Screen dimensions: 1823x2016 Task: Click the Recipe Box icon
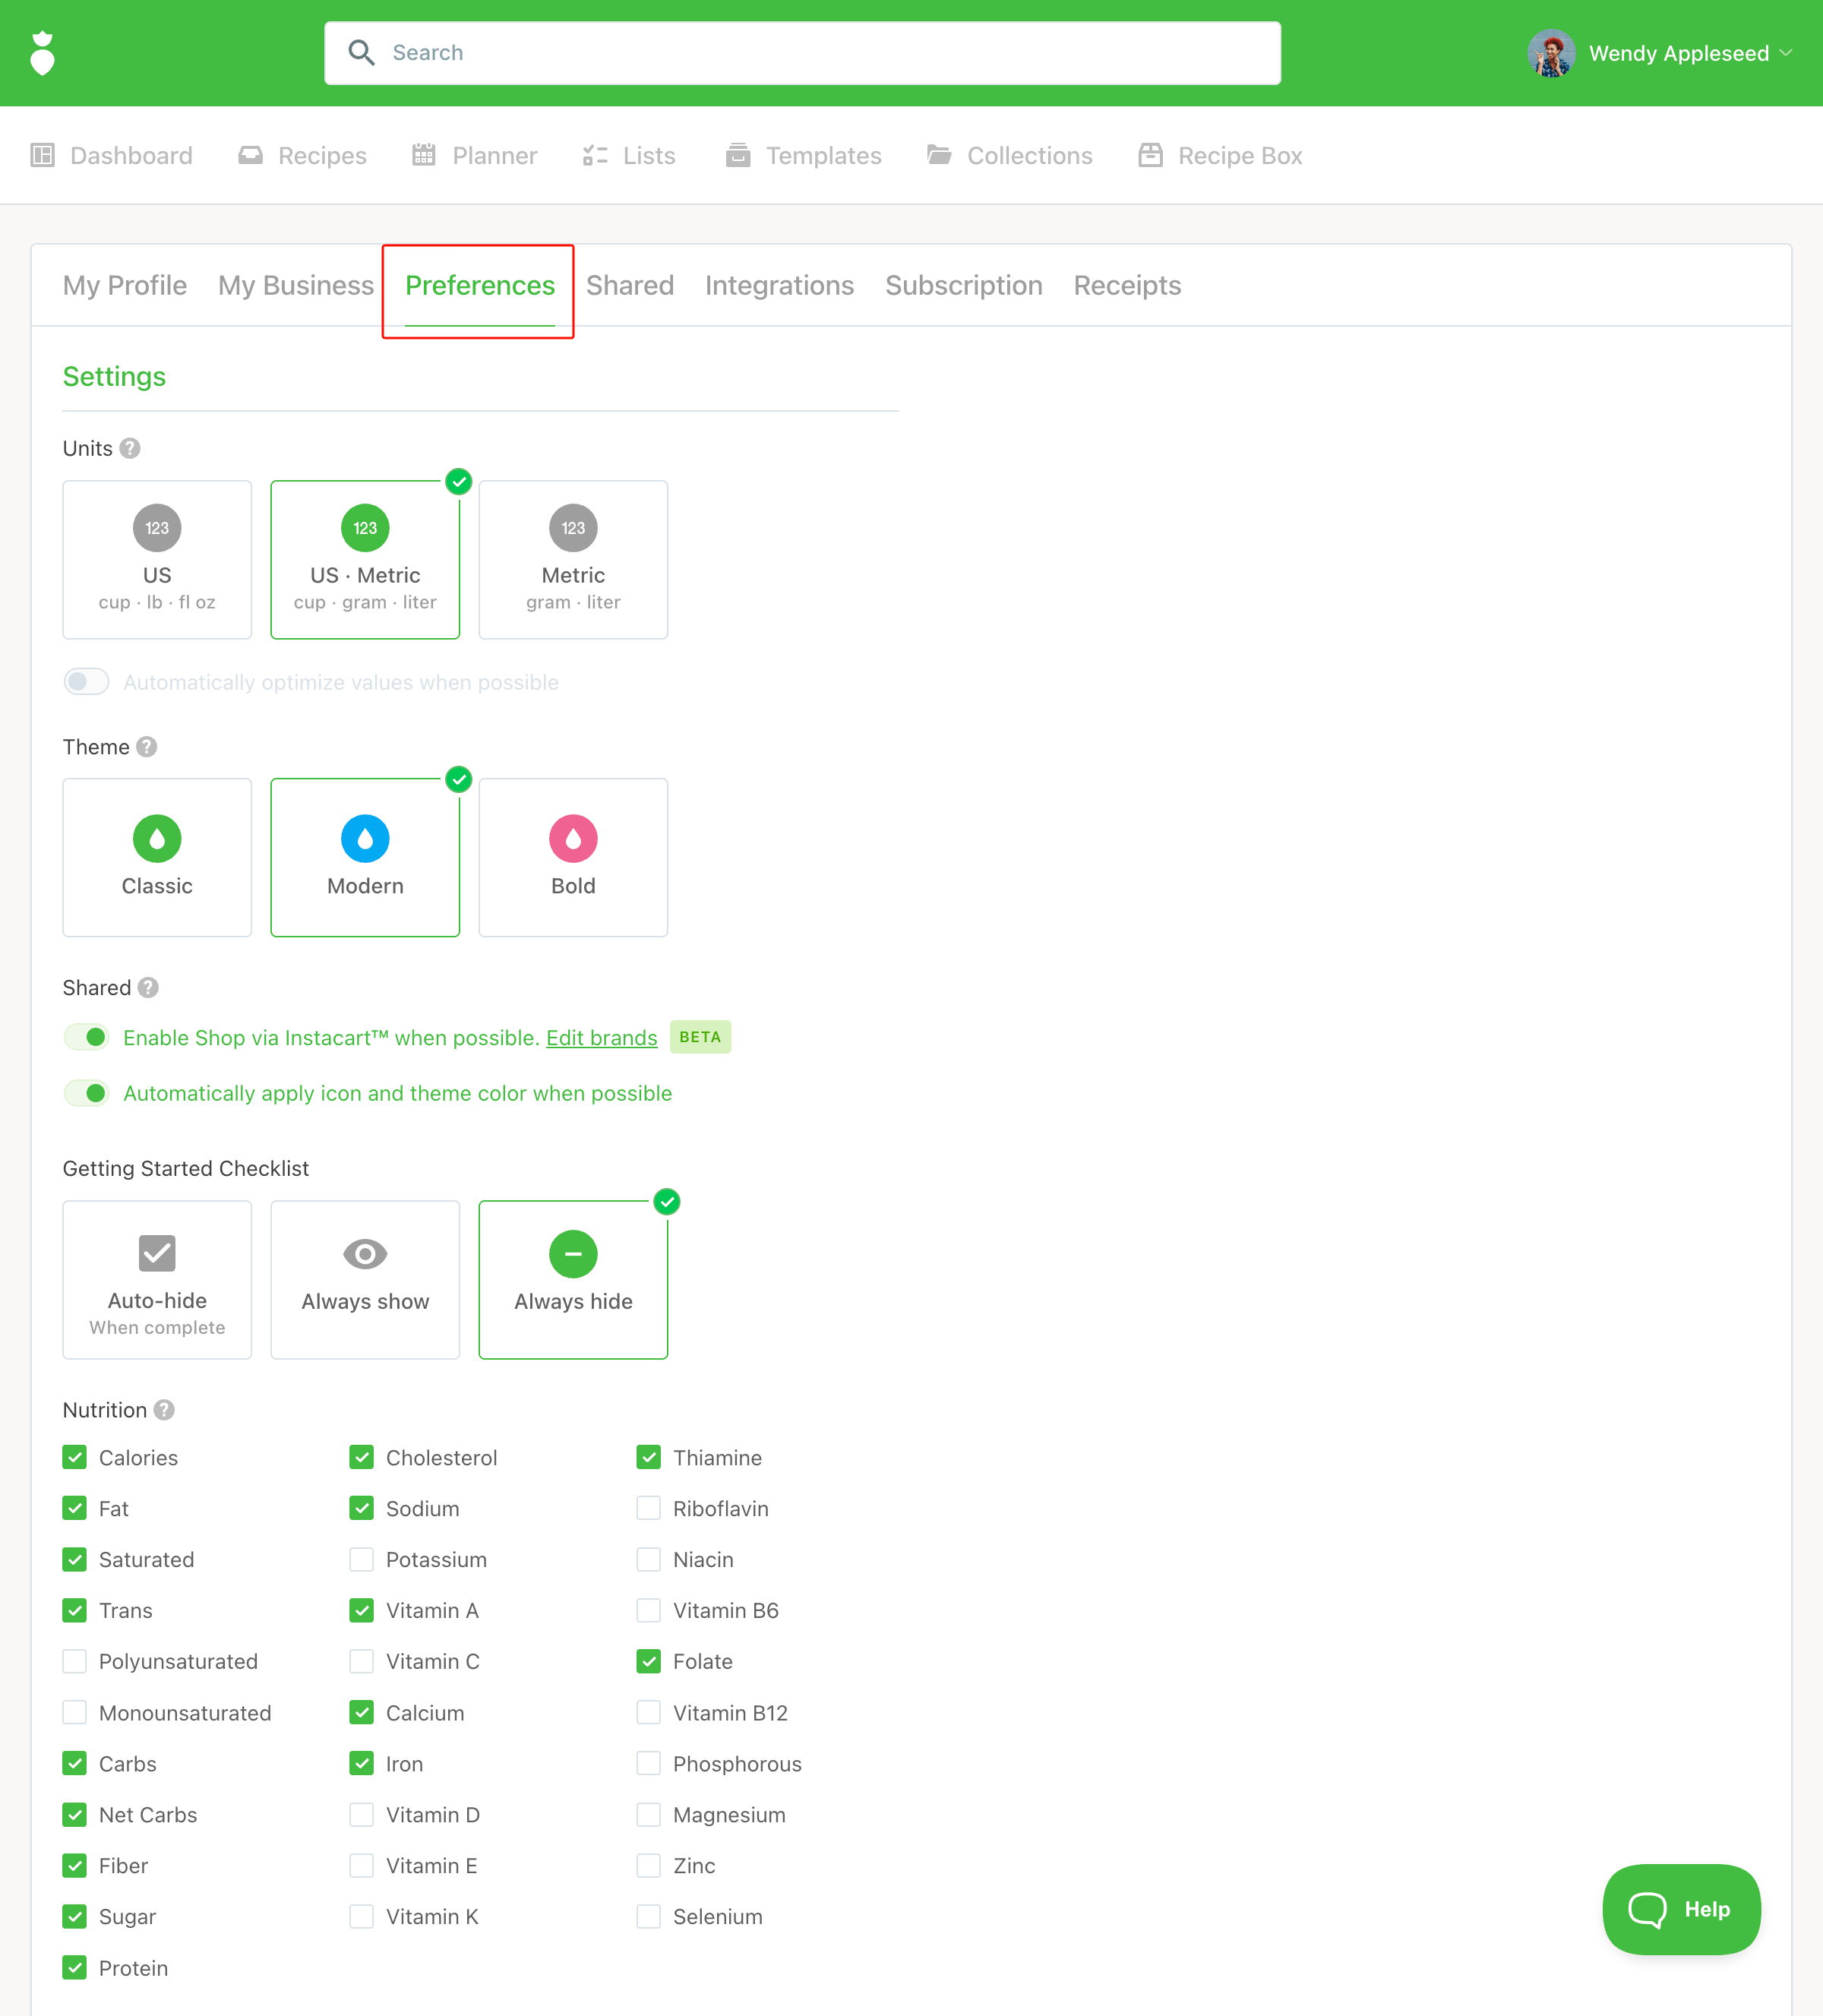tap(1150, 155)
